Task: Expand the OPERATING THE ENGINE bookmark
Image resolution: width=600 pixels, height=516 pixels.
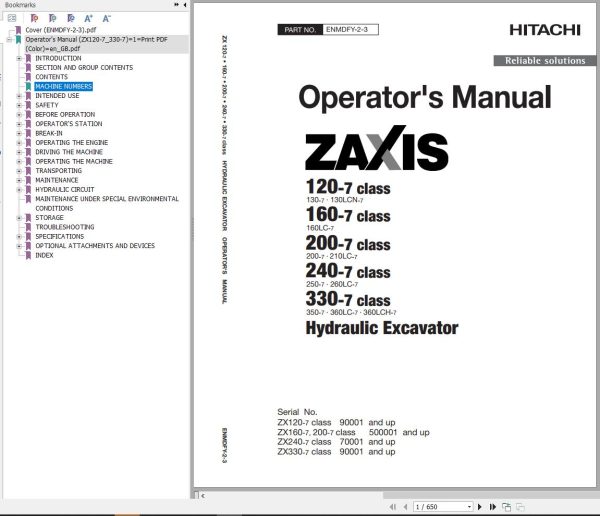Action: tap(19, 142)
